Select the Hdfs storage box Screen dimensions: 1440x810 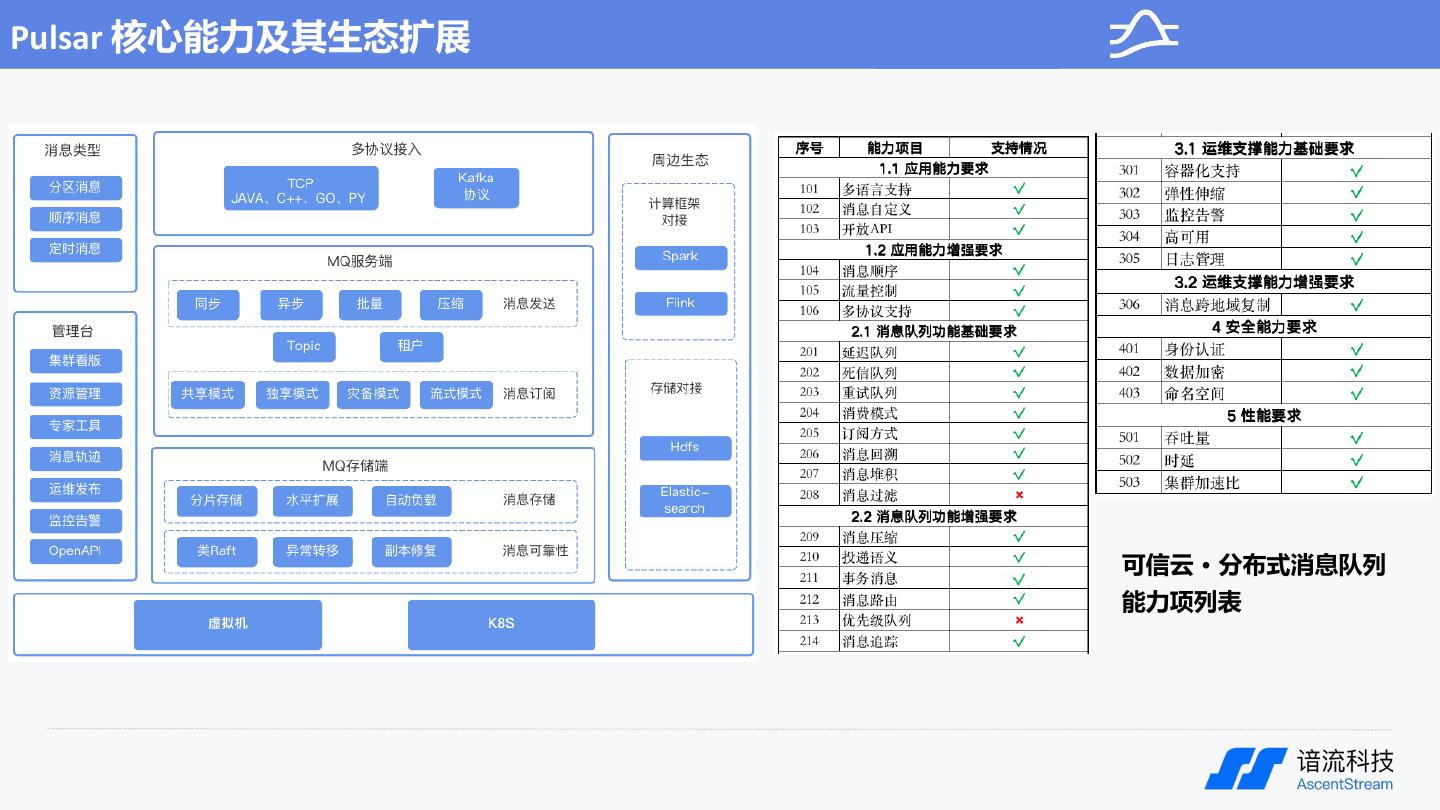686,448
